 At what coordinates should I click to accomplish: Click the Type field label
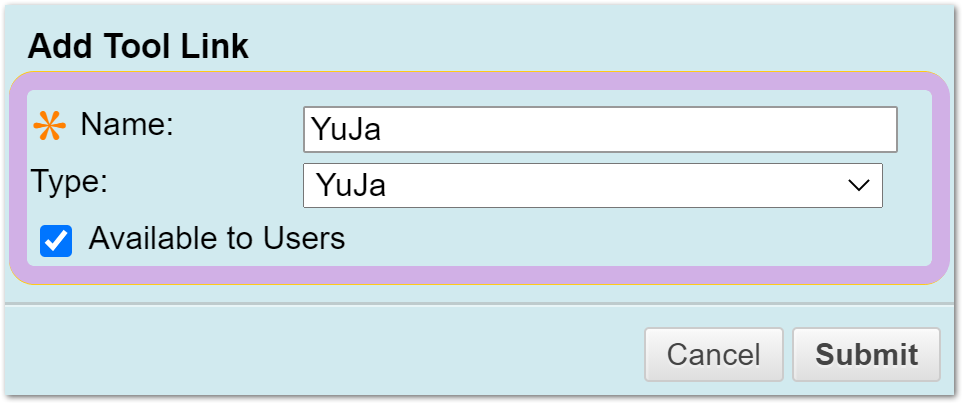tap(69, 181)
